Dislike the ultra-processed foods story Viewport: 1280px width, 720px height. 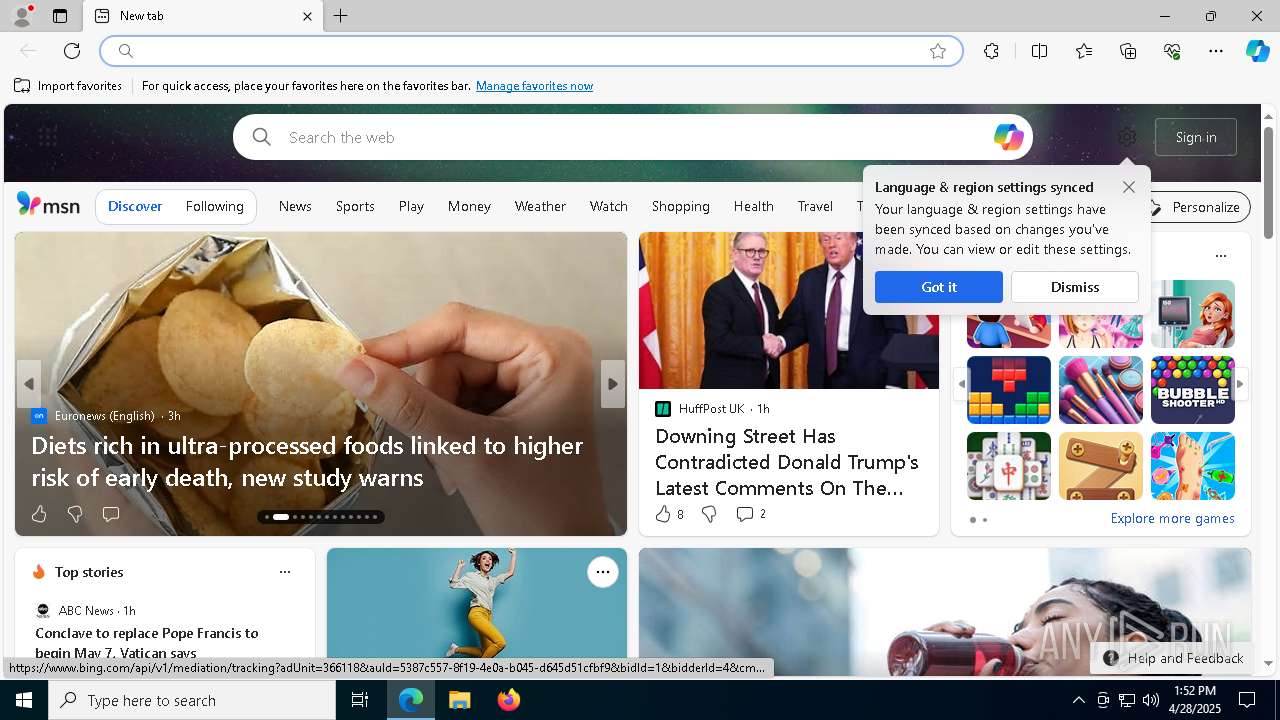75,514
